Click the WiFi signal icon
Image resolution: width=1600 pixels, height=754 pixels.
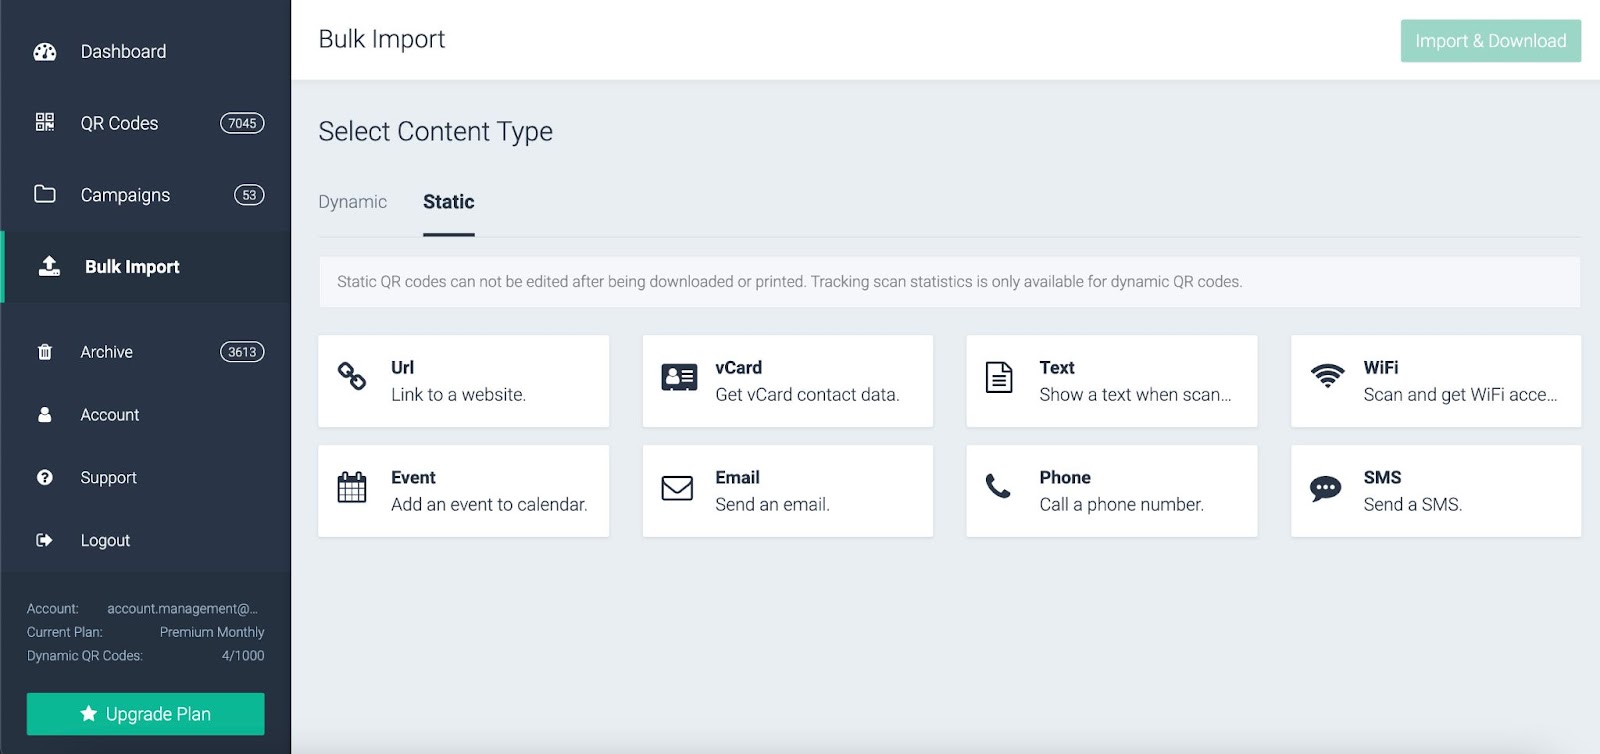coord(1328,376)
